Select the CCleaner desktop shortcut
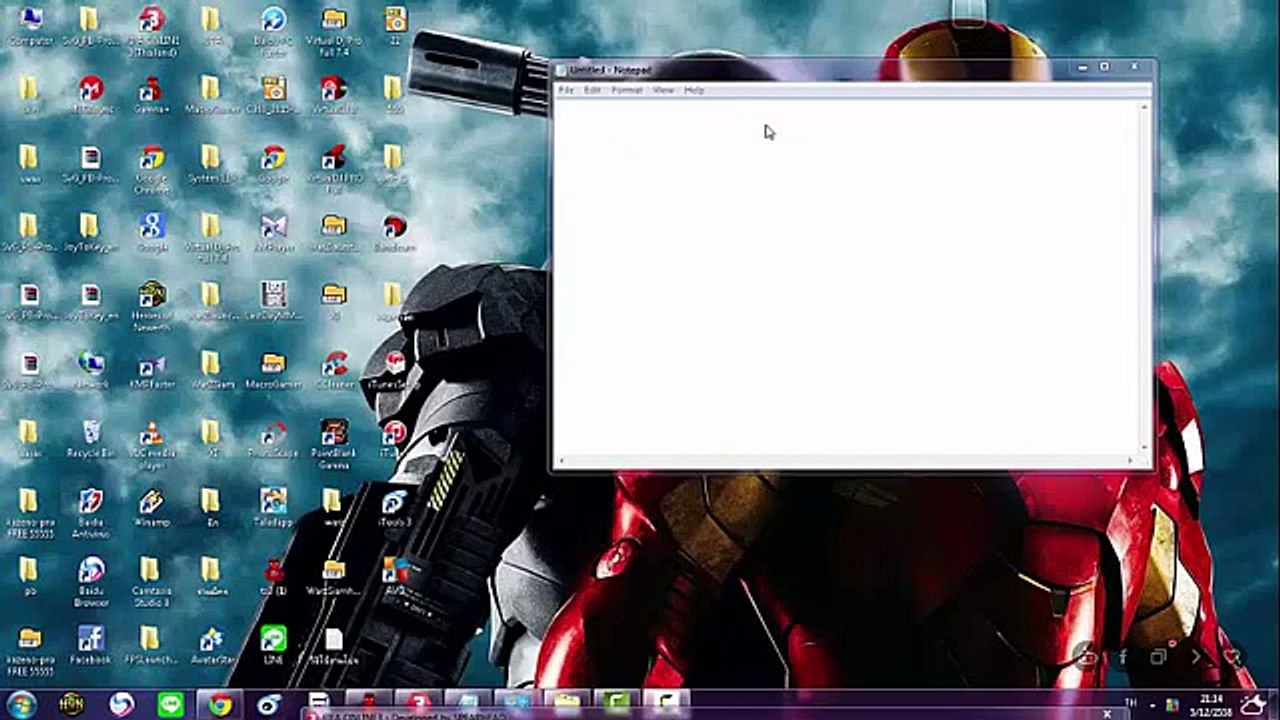The width and height of the screenshot is (1280, 720). coord(334,370)
